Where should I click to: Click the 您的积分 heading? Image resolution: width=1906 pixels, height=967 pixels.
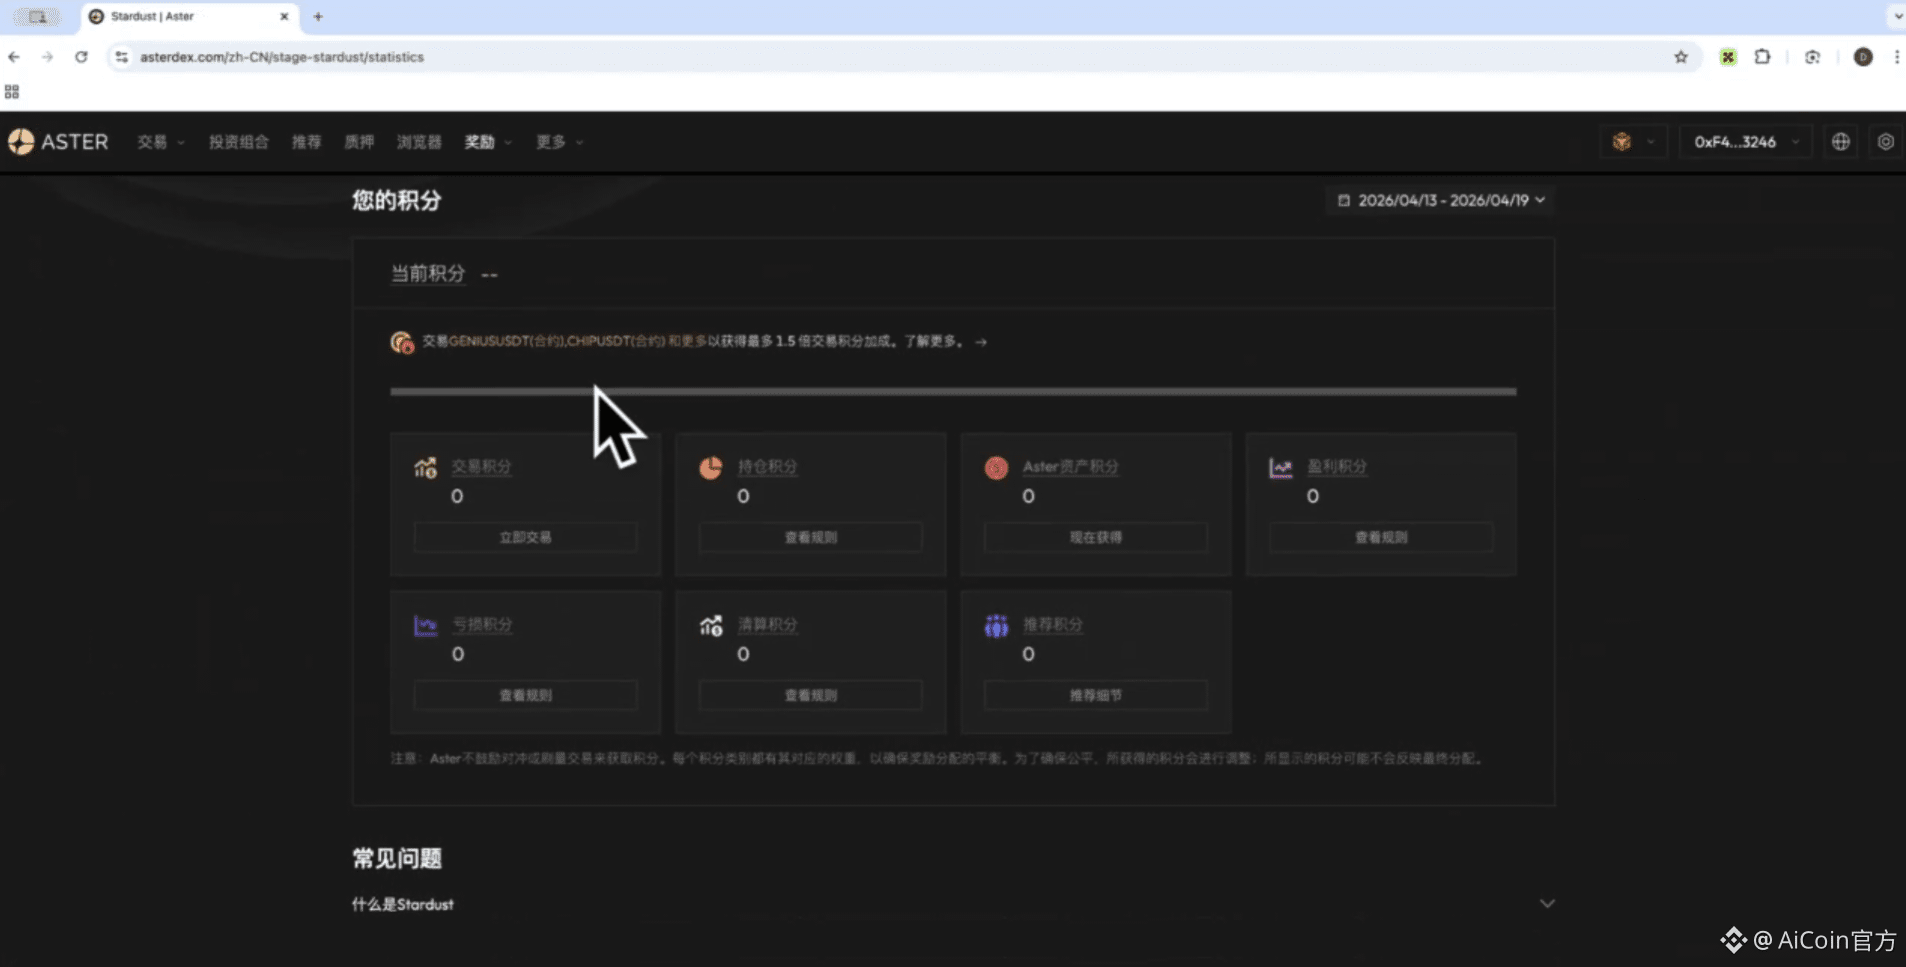396,200
